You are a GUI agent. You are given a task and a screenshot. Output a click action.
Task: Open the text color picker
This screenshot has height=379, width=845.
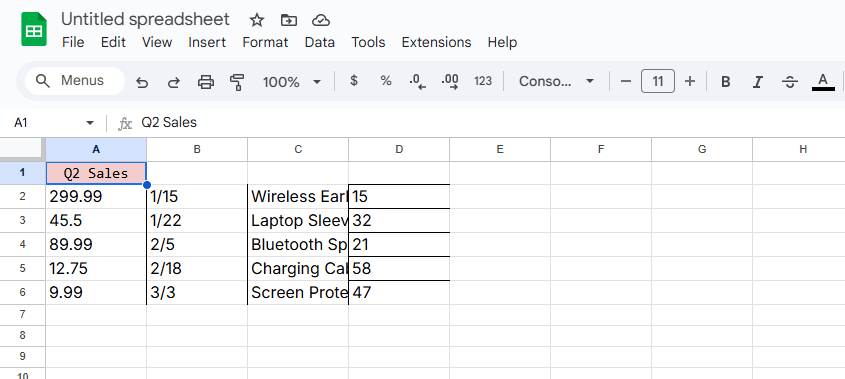(823, 82)
